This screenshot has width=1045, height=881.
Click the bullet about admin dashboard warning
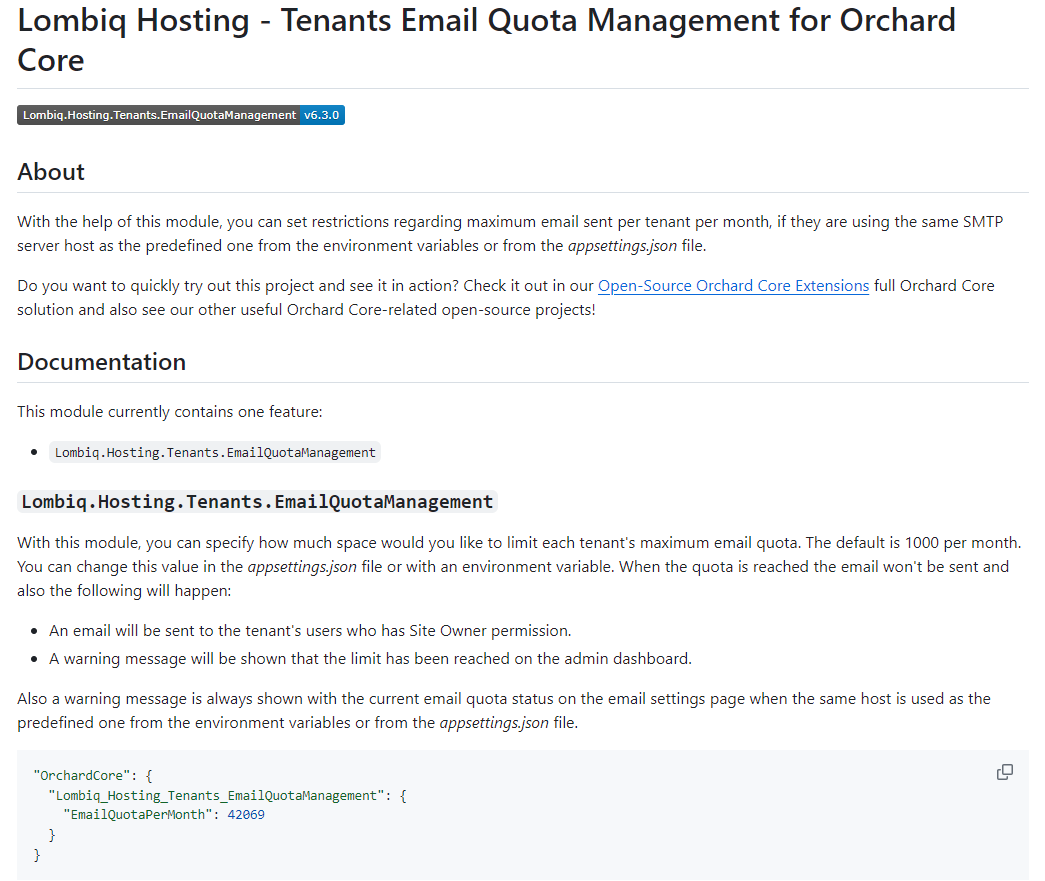pos(371,658)
